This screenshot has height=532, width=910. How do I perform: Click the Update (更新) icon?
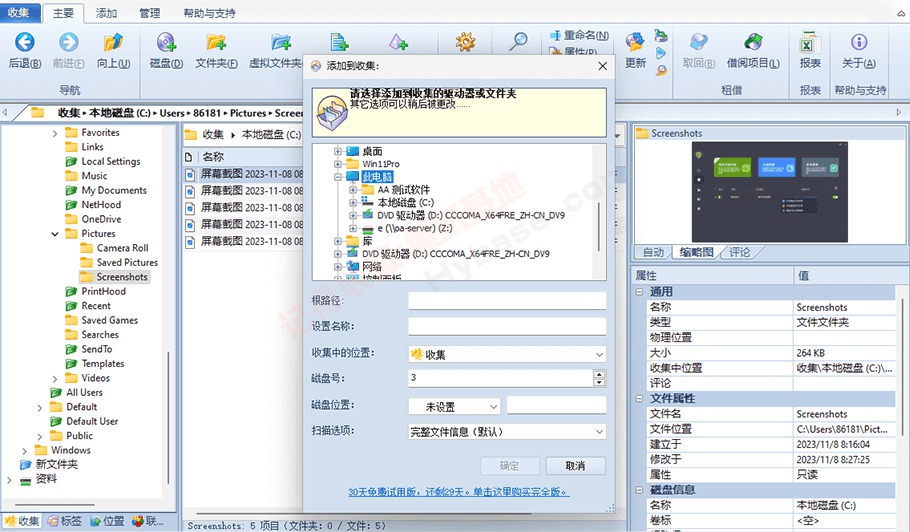tap(635, 42)
